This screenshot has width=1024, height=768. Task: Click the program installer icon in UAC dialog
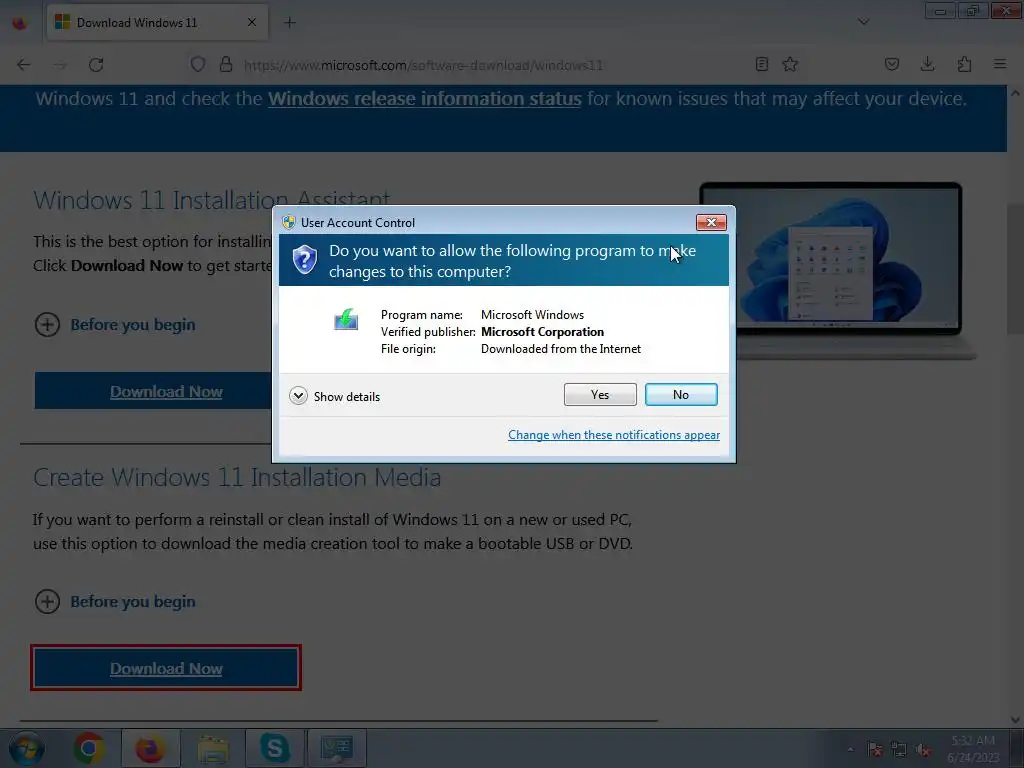click(346, 319)
